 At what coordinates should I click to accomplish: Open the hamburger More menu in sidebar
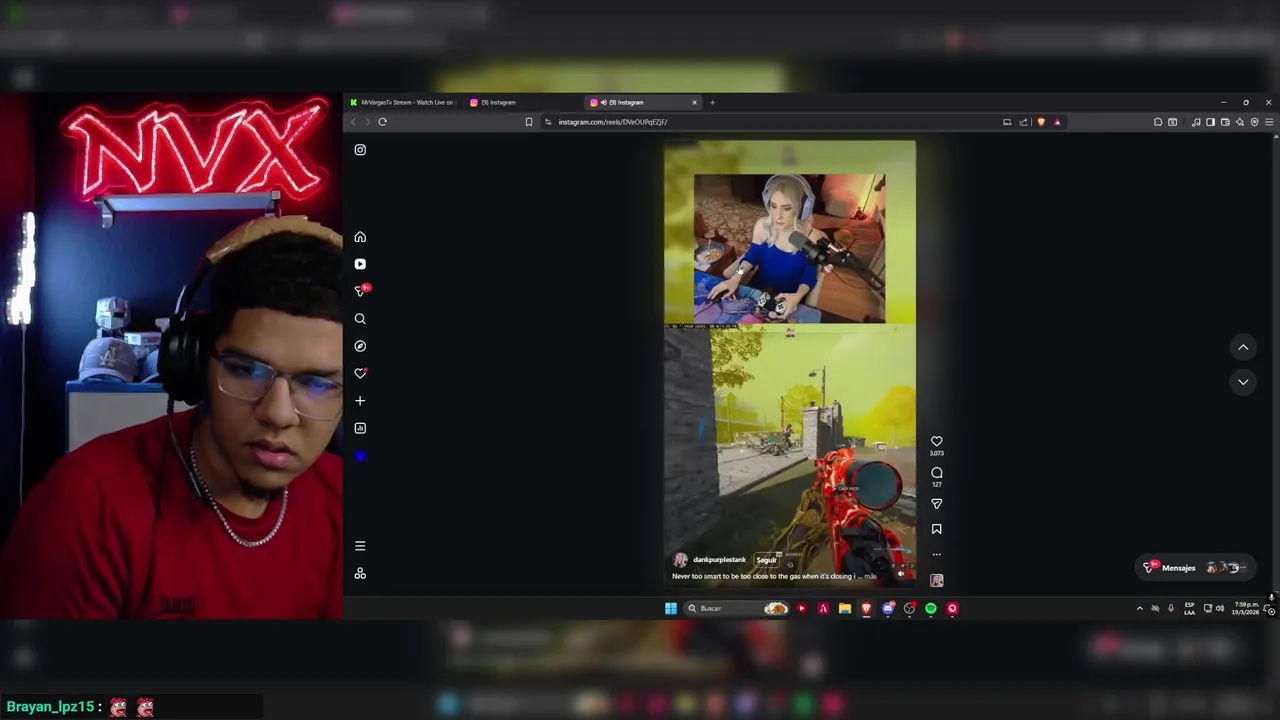pyautogui.click(x=360, y=546)
